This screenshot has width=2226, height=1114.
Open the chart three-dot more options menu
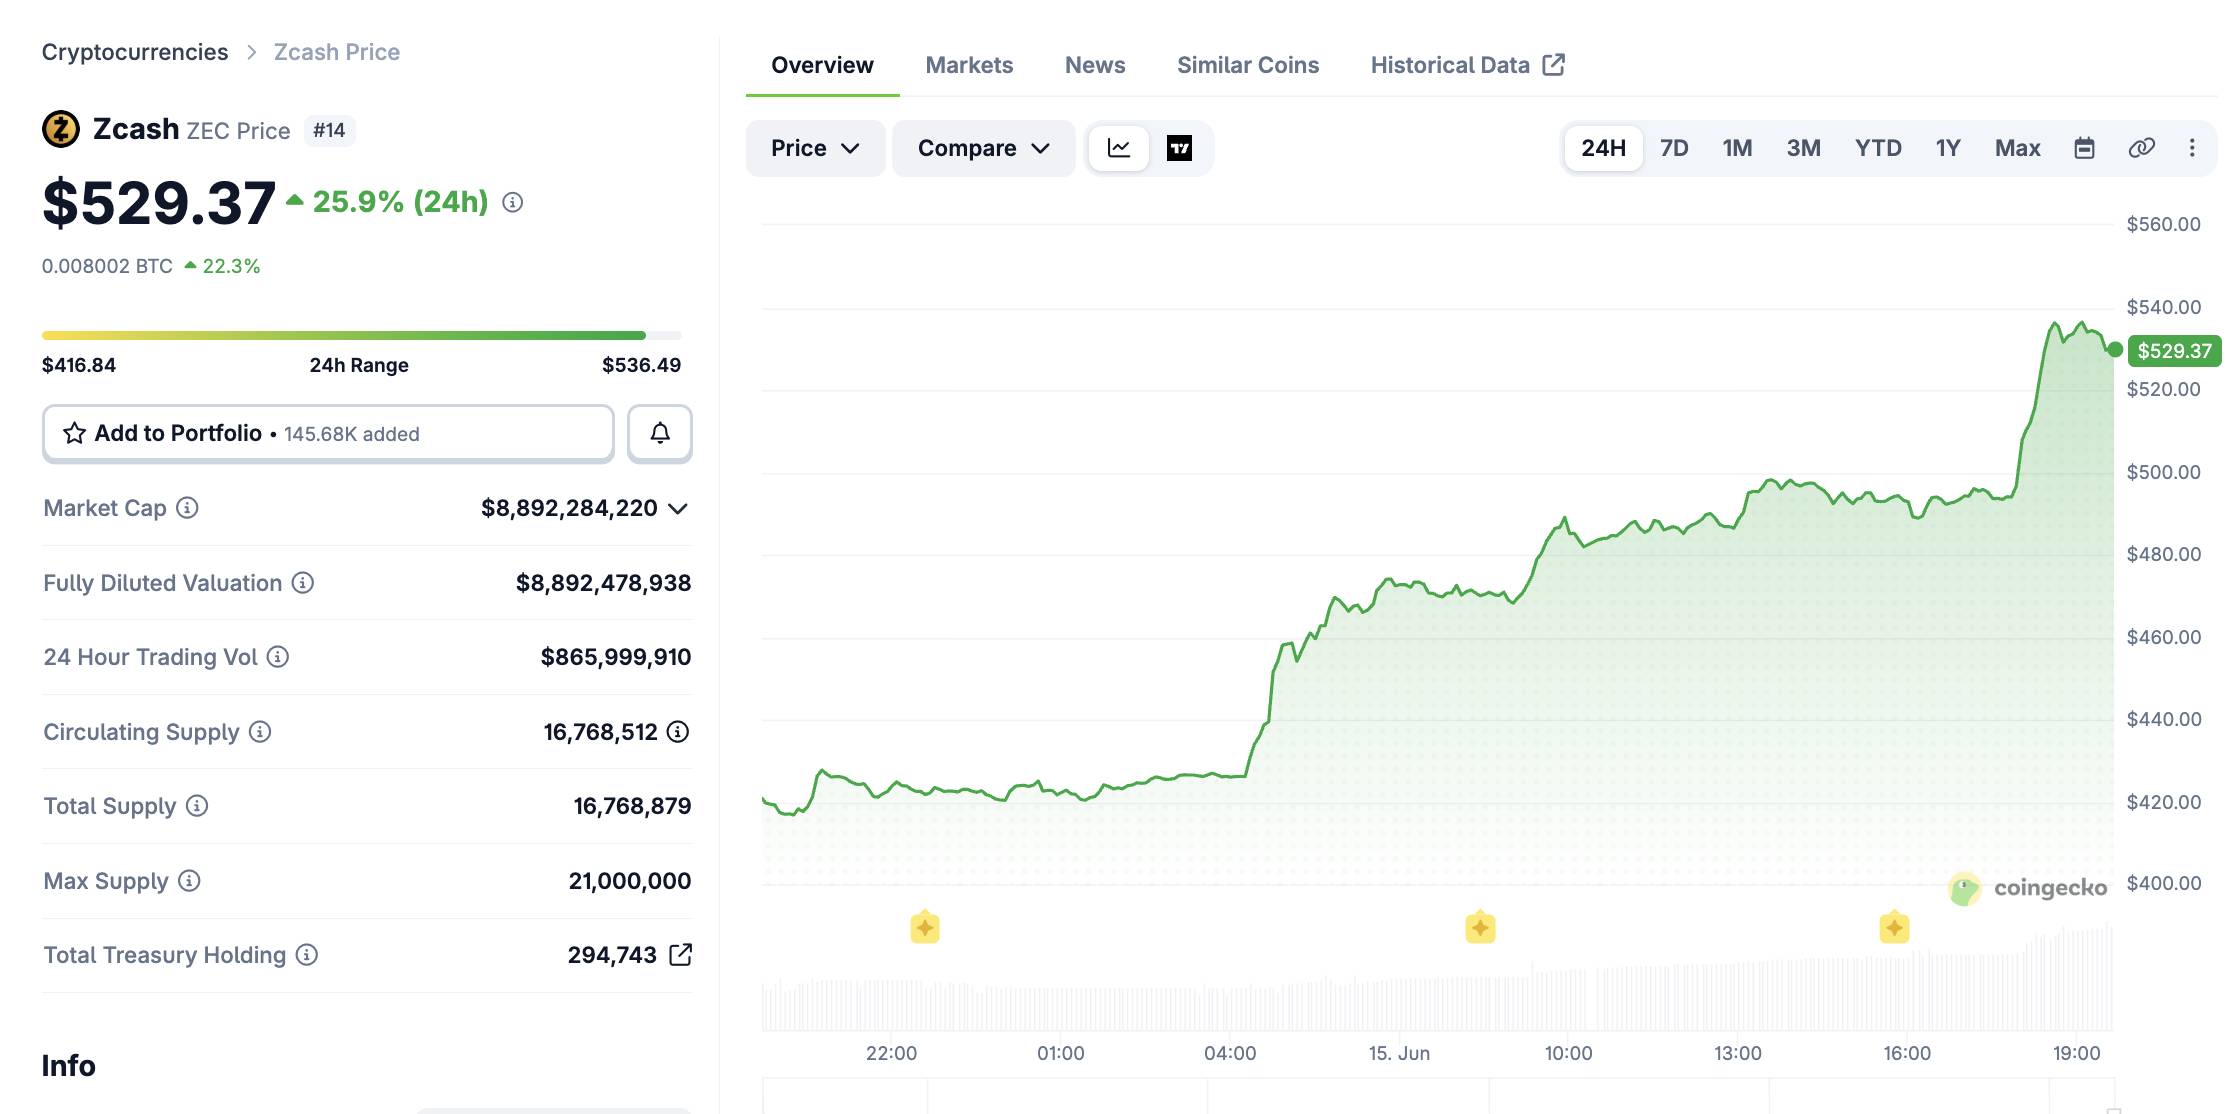[2192, 148]
